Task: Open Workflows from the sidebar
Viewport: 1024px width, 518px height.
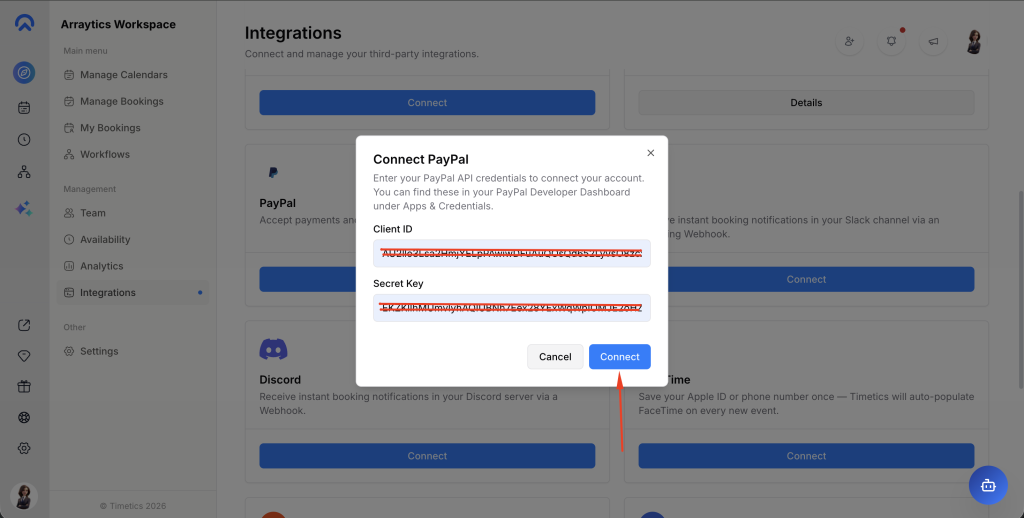Action: 105,154
